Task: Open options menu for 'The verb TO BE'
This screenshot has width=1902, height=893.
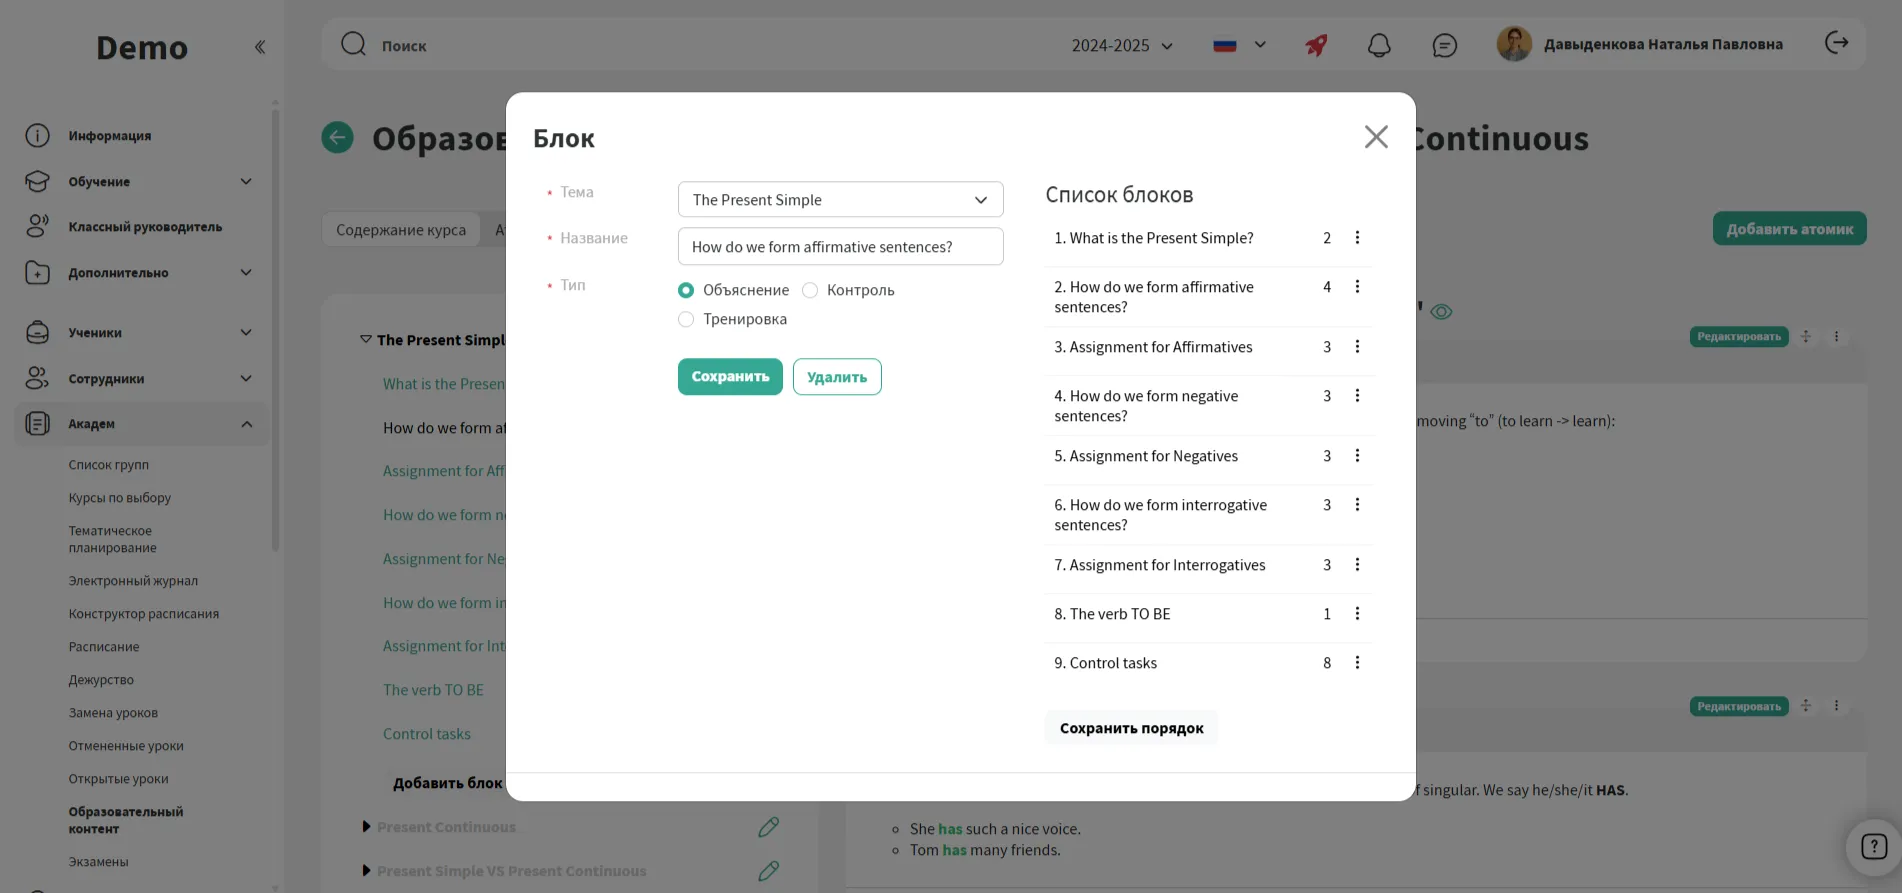Action: tap(1357, 614)
